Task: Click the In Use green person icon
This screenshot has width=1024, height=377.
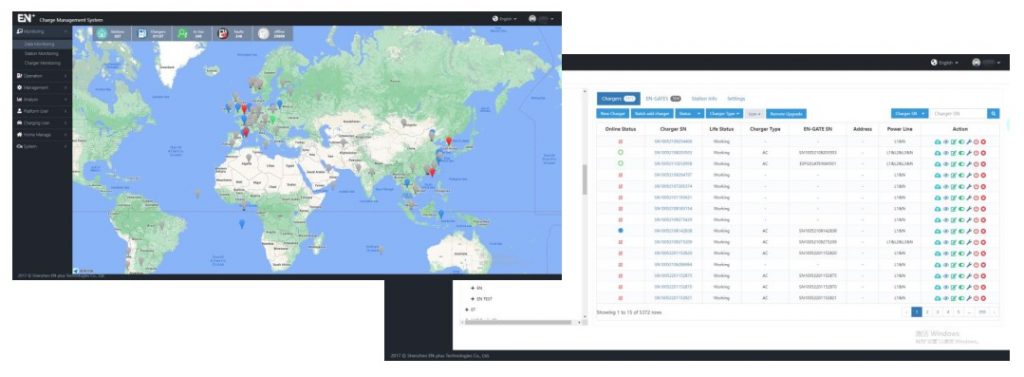Action: point(183,33)
